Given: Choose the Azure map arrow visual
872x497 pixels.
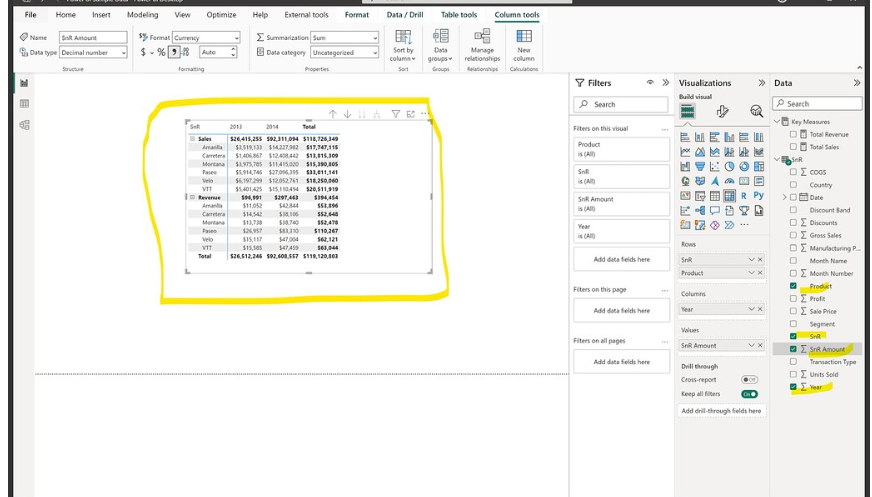Looking at the screenshot, I should tap(715, 181).
